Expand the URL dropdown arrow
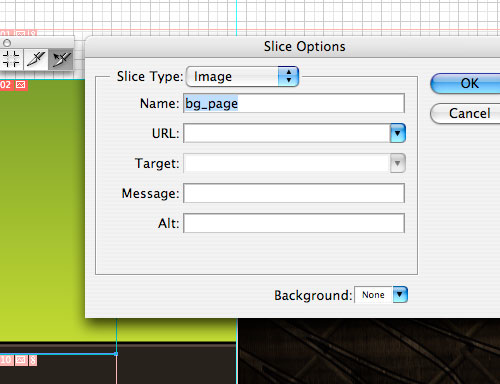Image resolution: width=500 pixels, height=384 pixels. click(398, 133)
